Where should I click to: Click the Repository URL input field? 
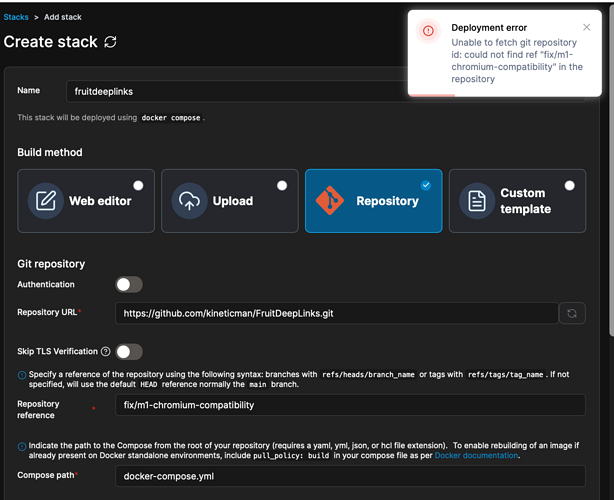(335, 313)
